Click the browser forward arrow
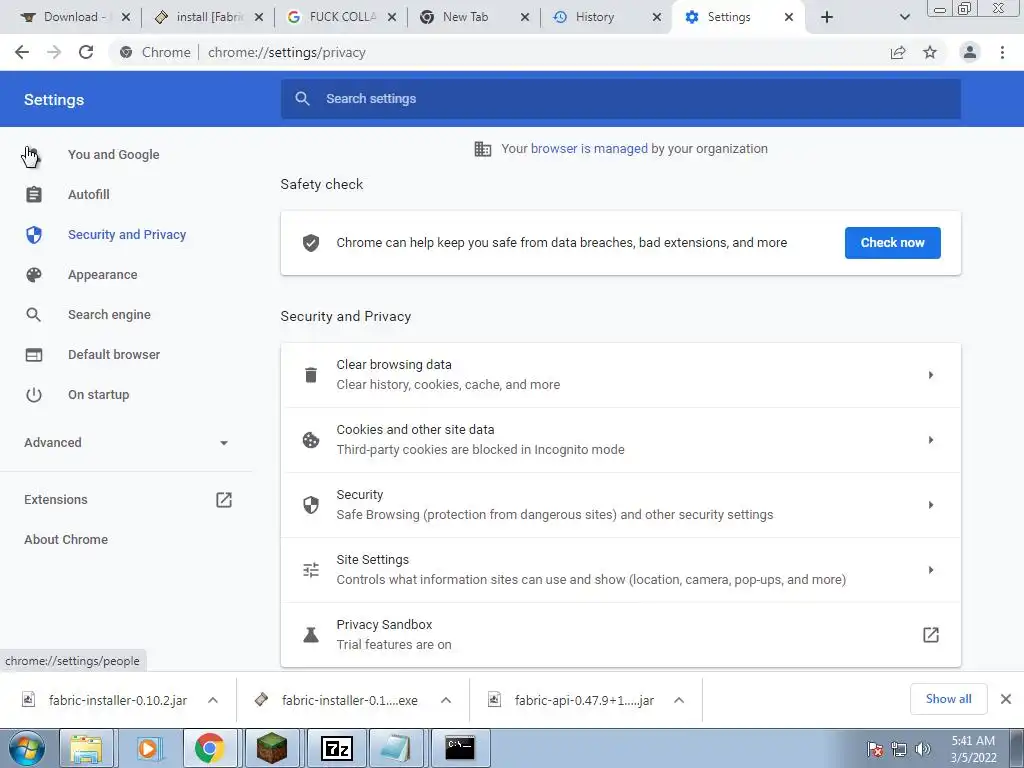 pos(54,52)
